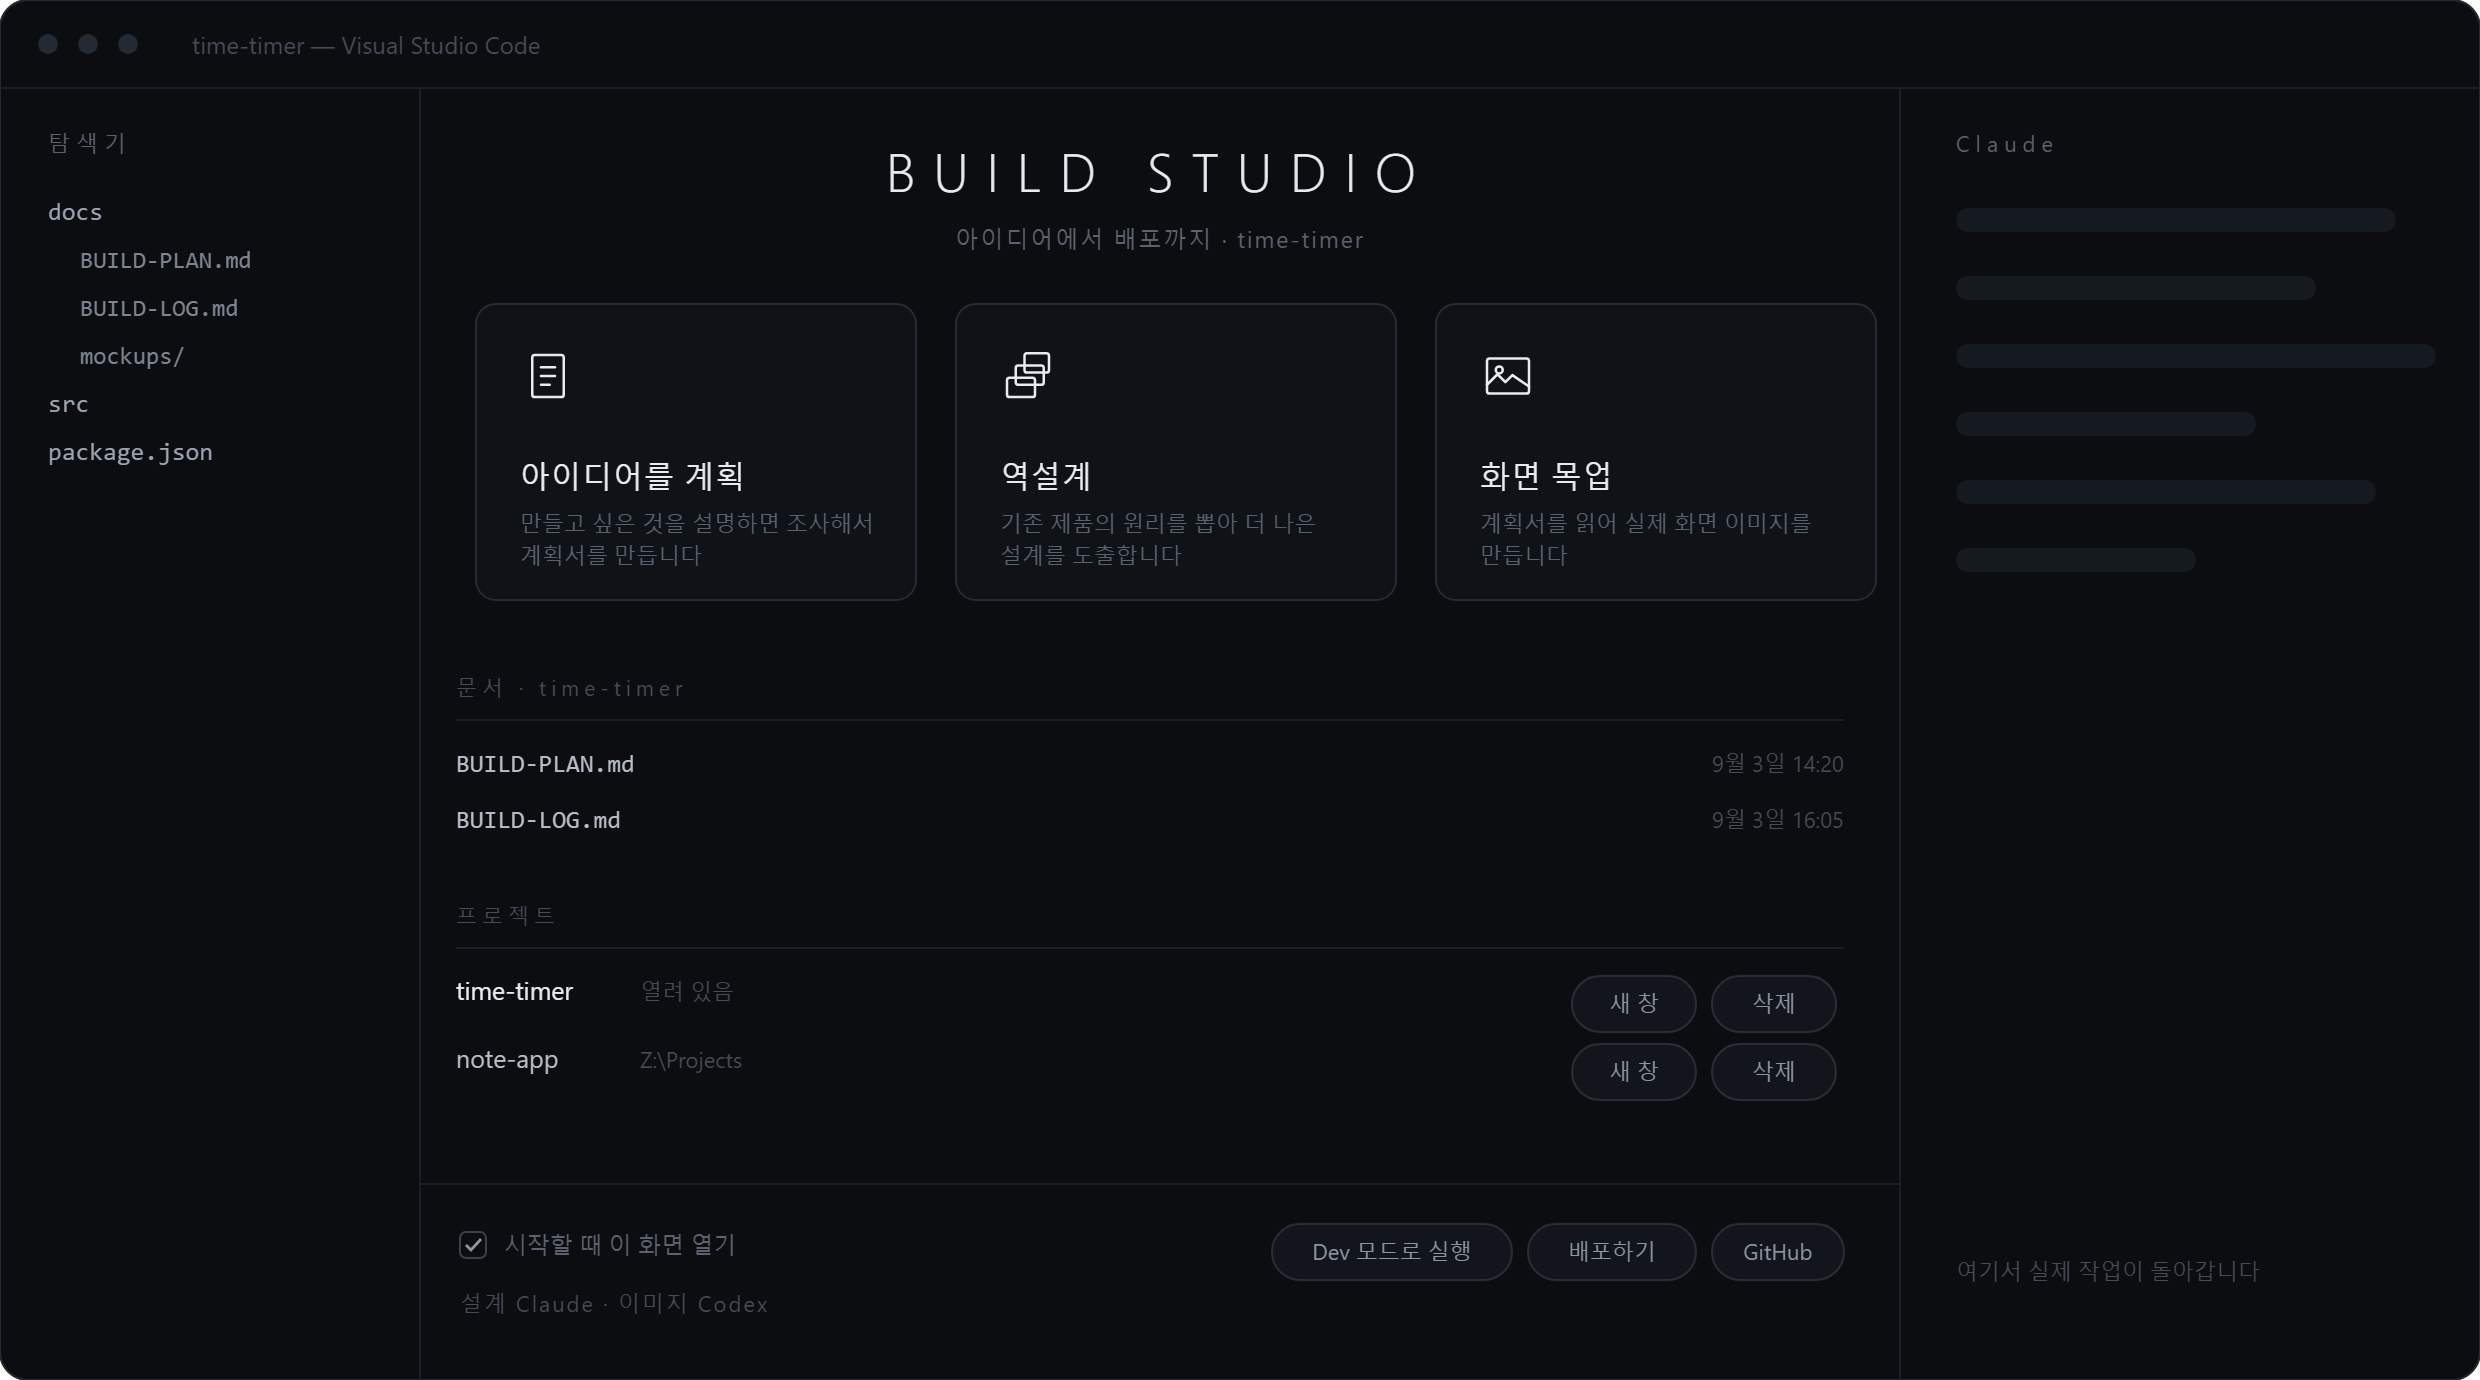Open the 화면 목업 card

coord(1656,452)
